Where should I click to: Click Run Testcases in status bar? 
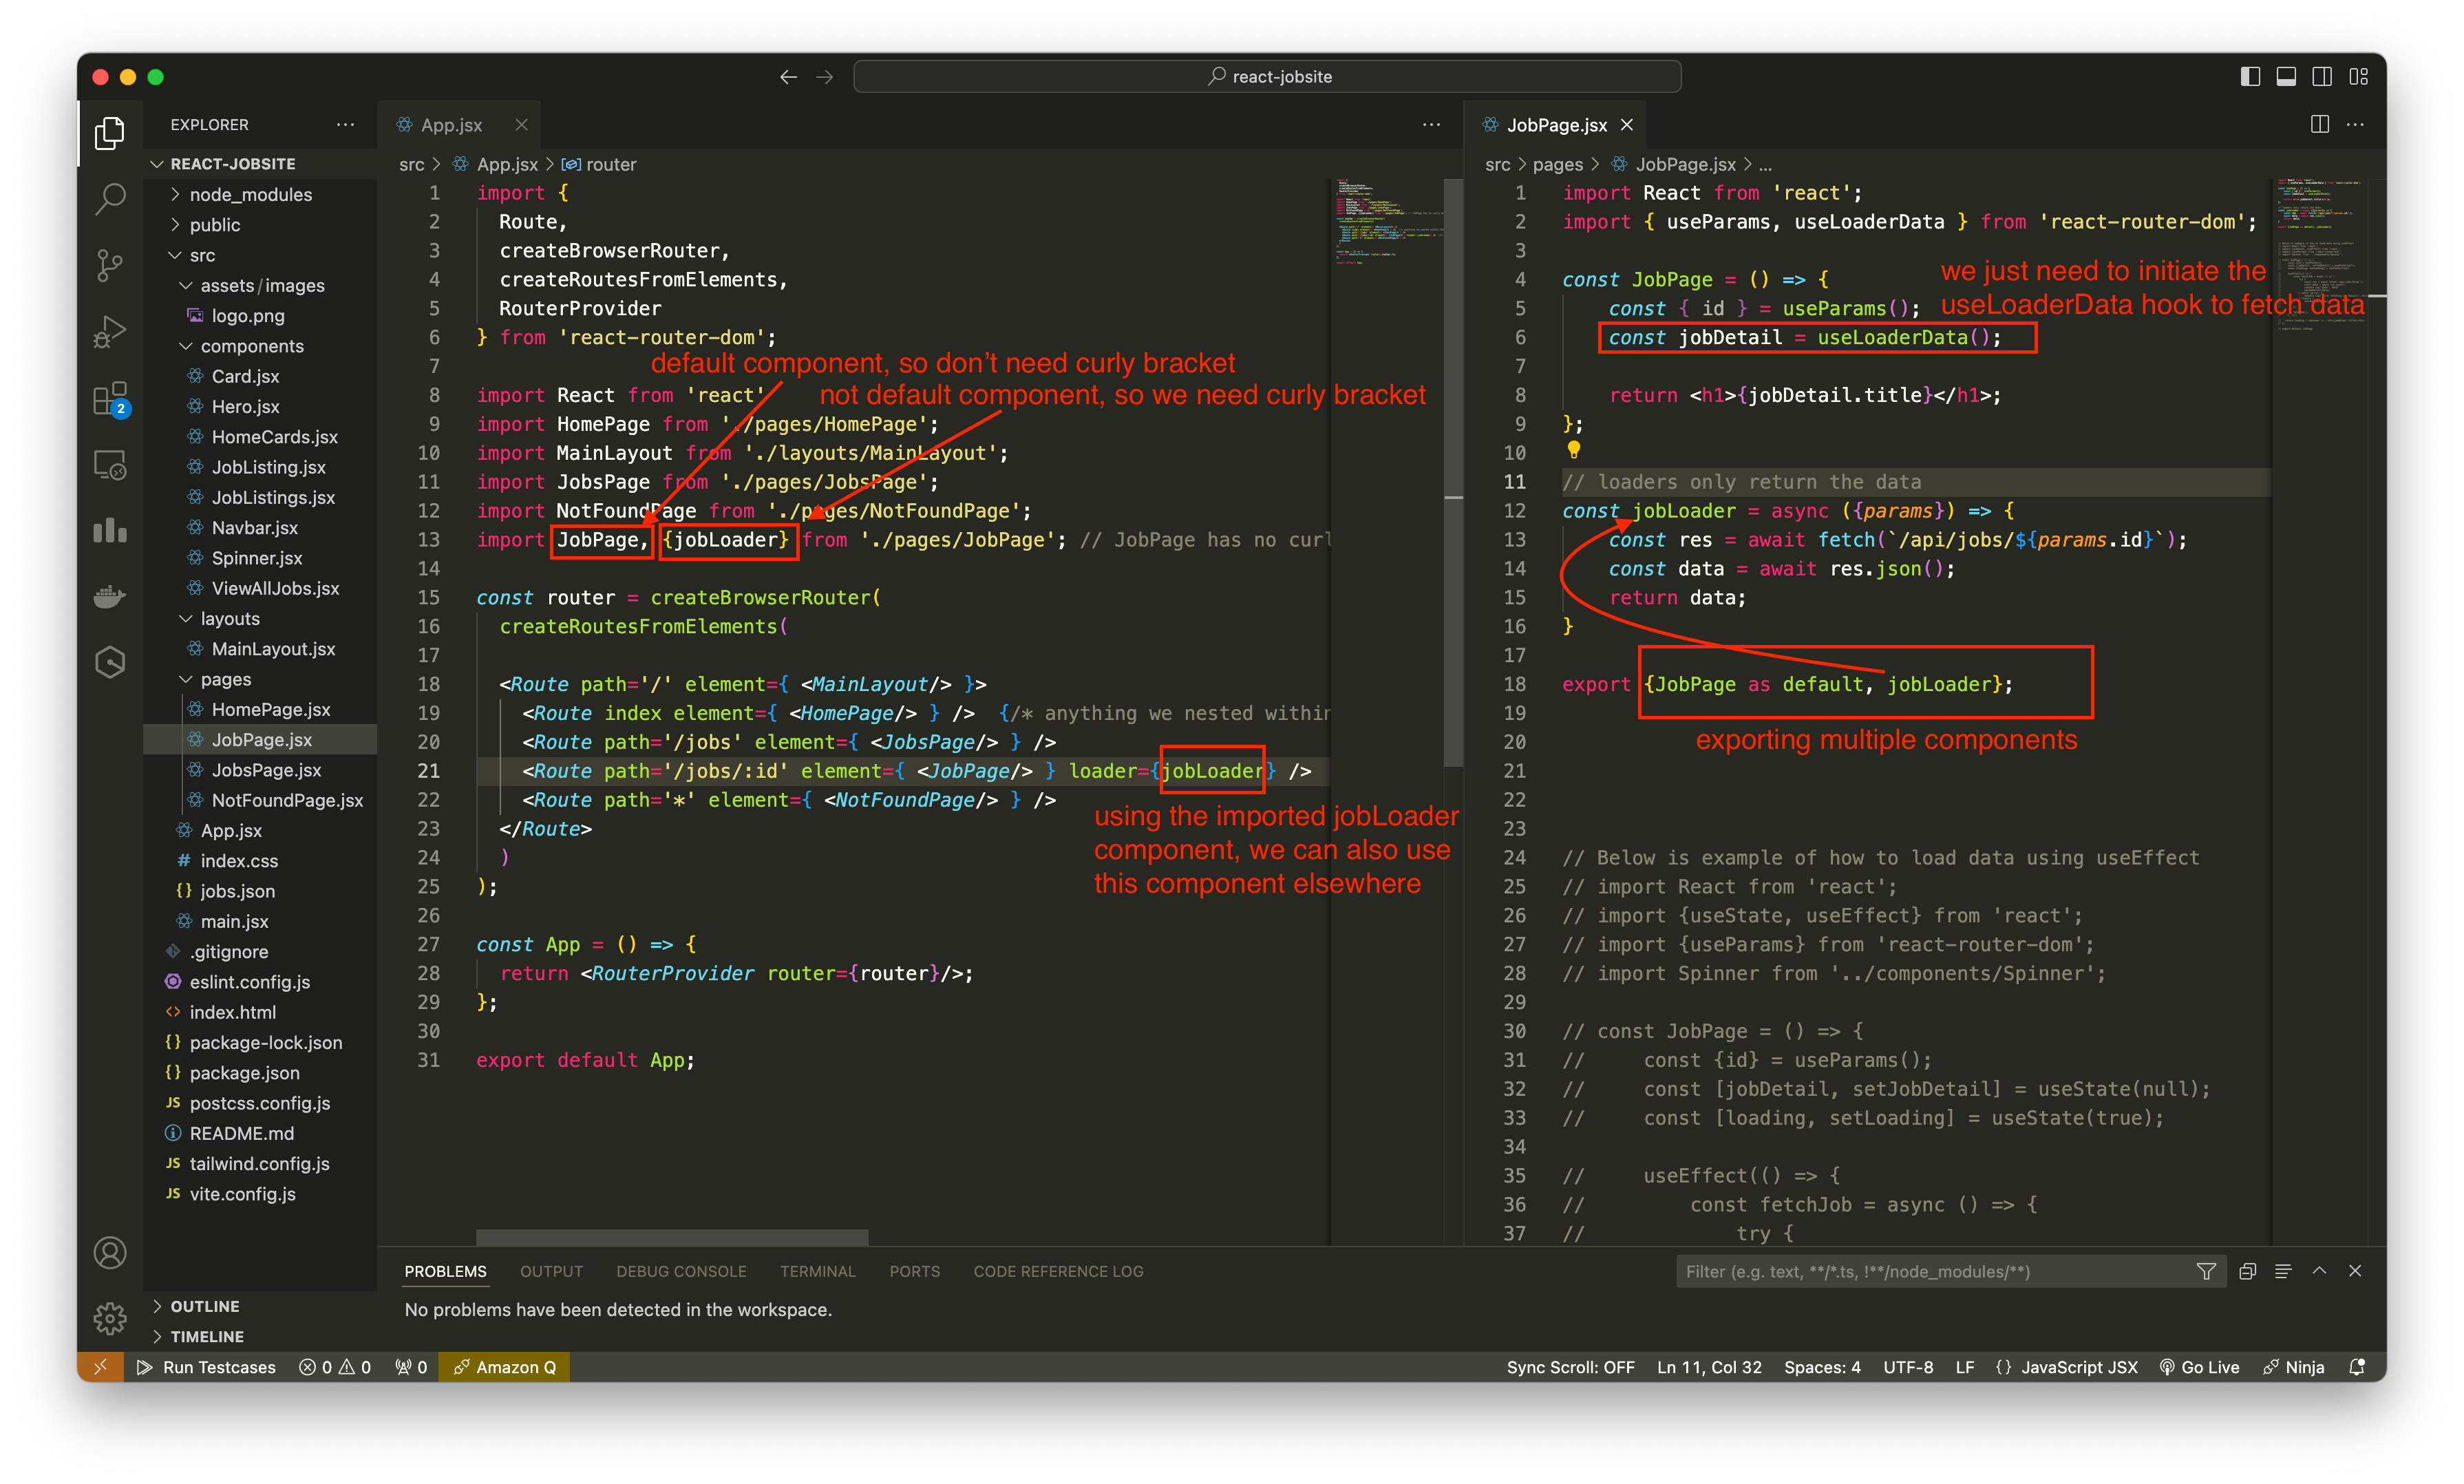206,1367
